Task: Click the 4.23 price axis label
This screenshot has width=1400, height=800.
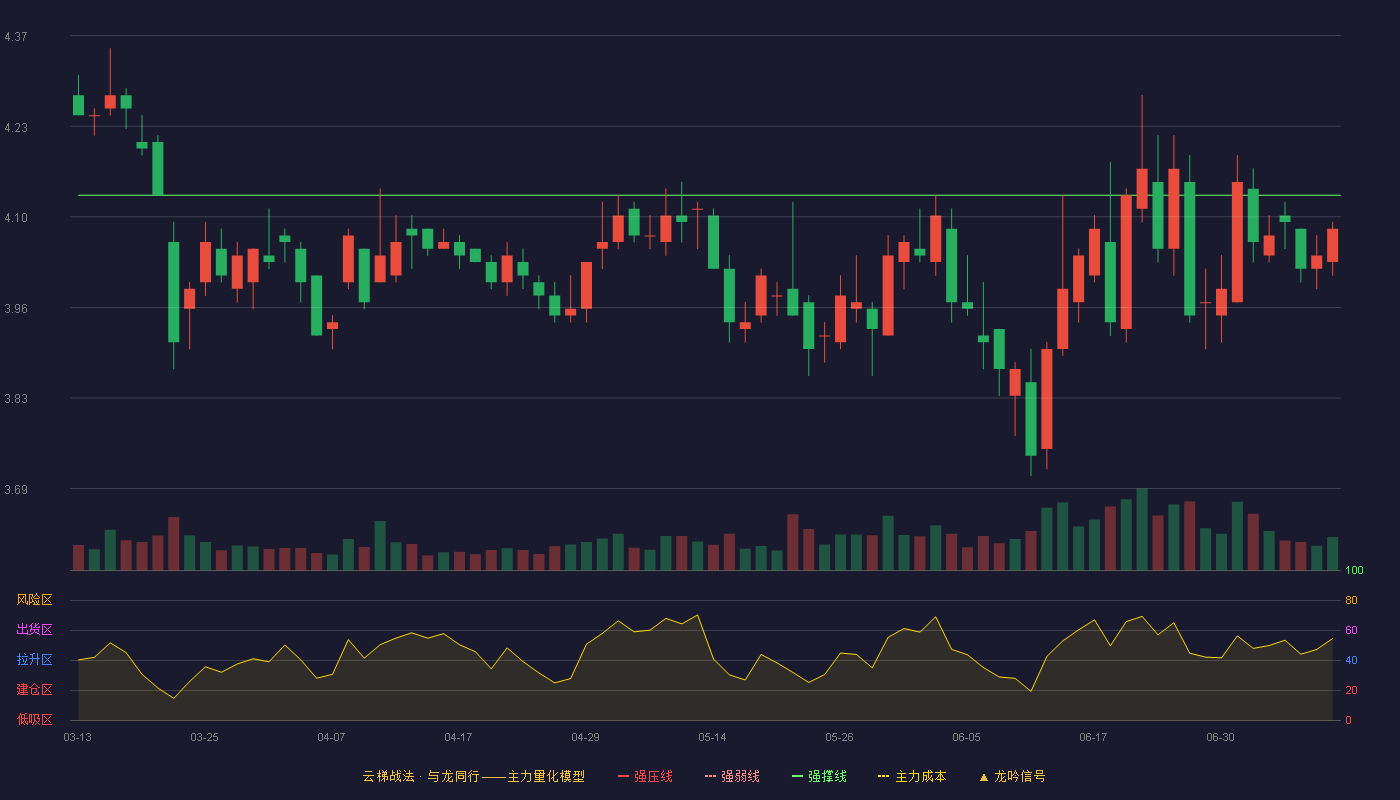Action: [16, 128]
